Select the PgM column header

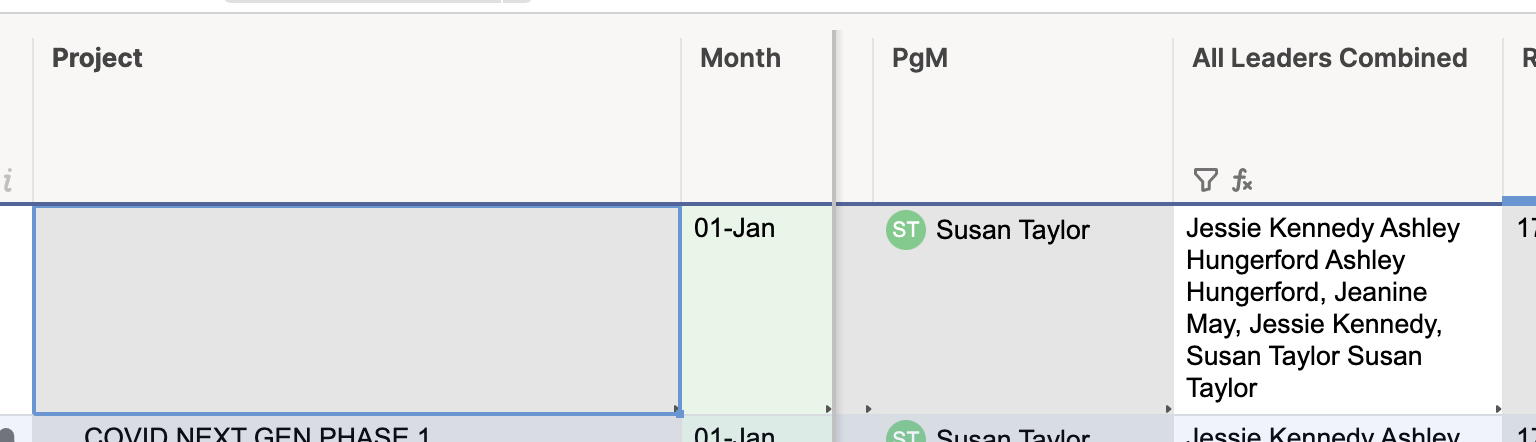pyautogui.click(x=1023, y=120)
